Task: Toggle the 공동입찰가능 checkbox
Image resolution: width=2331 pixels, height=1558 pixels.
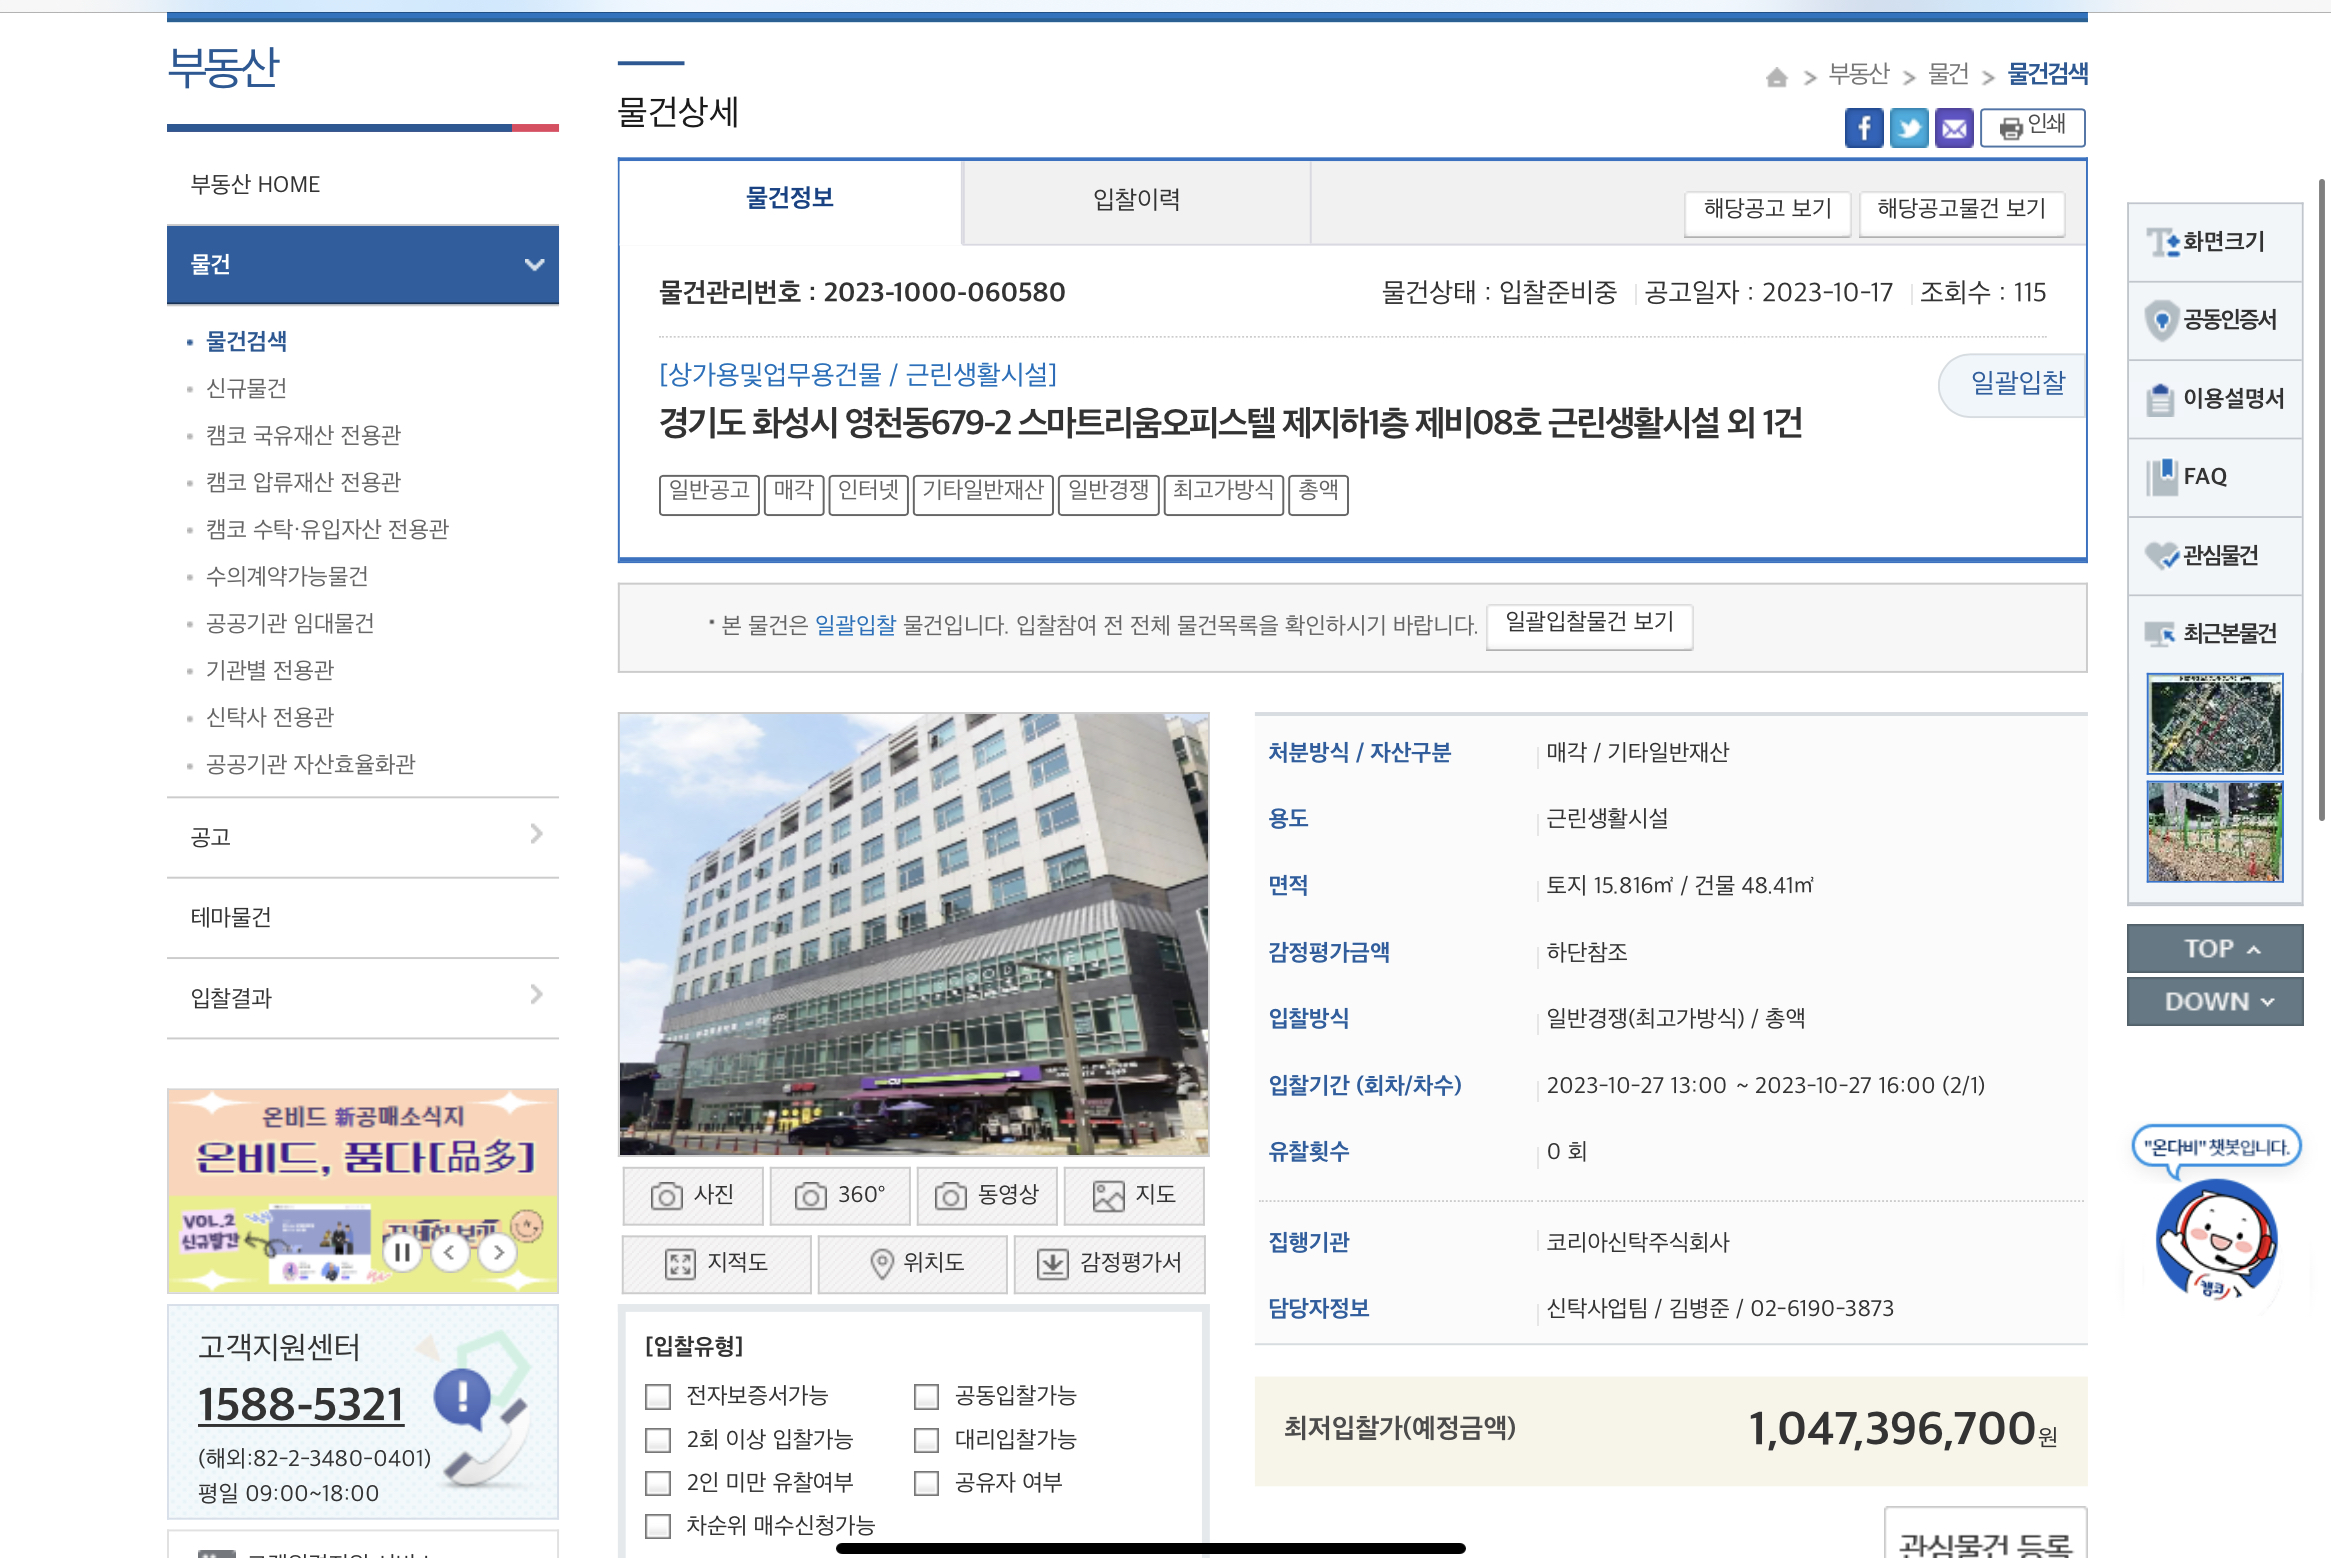Action: point(927,1396)
